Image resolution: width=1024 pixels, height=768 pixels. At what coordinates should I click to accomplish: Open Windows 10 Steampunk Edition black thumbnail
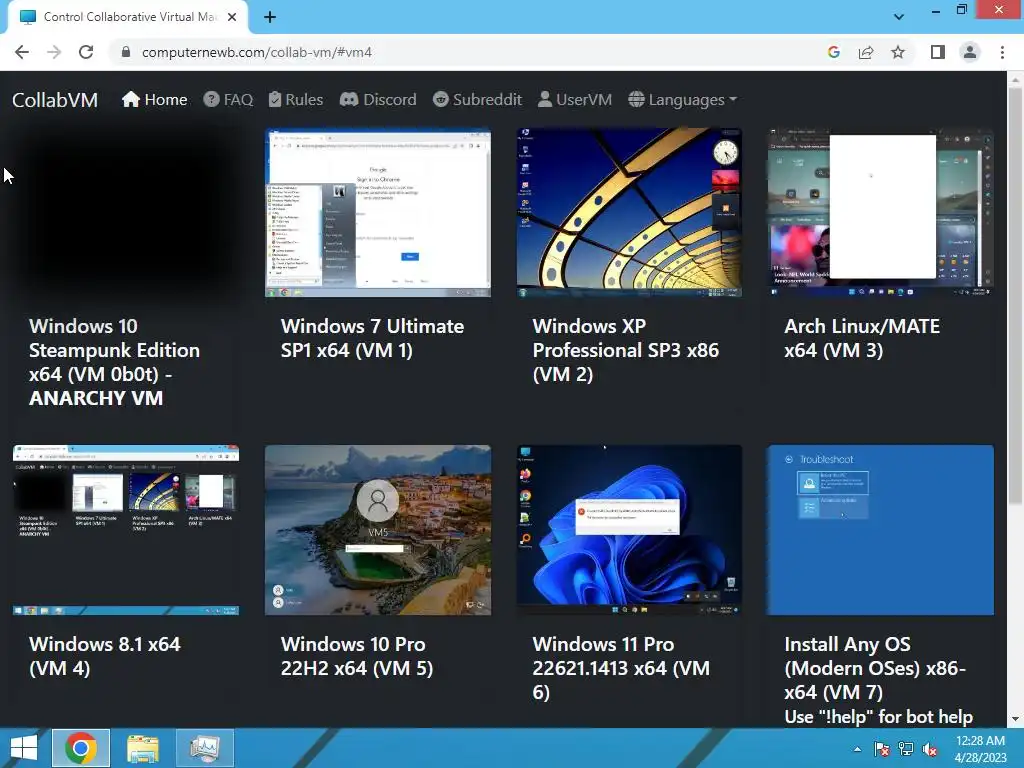point(126,212)
